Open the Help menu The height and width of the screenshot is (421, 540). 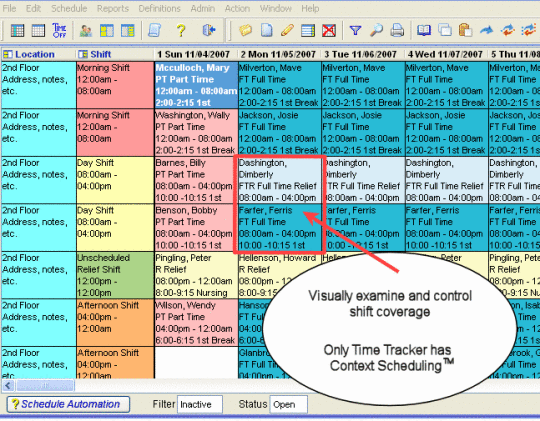pos(310,8)
